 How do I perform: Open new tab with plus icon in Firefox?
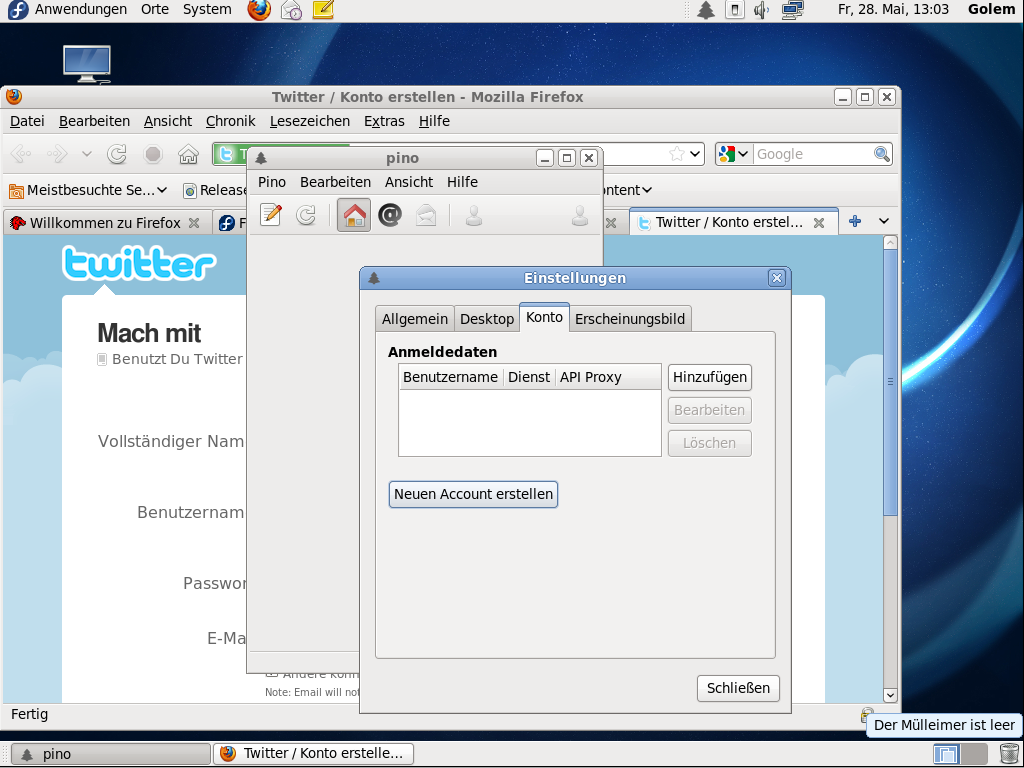[855, 221]
